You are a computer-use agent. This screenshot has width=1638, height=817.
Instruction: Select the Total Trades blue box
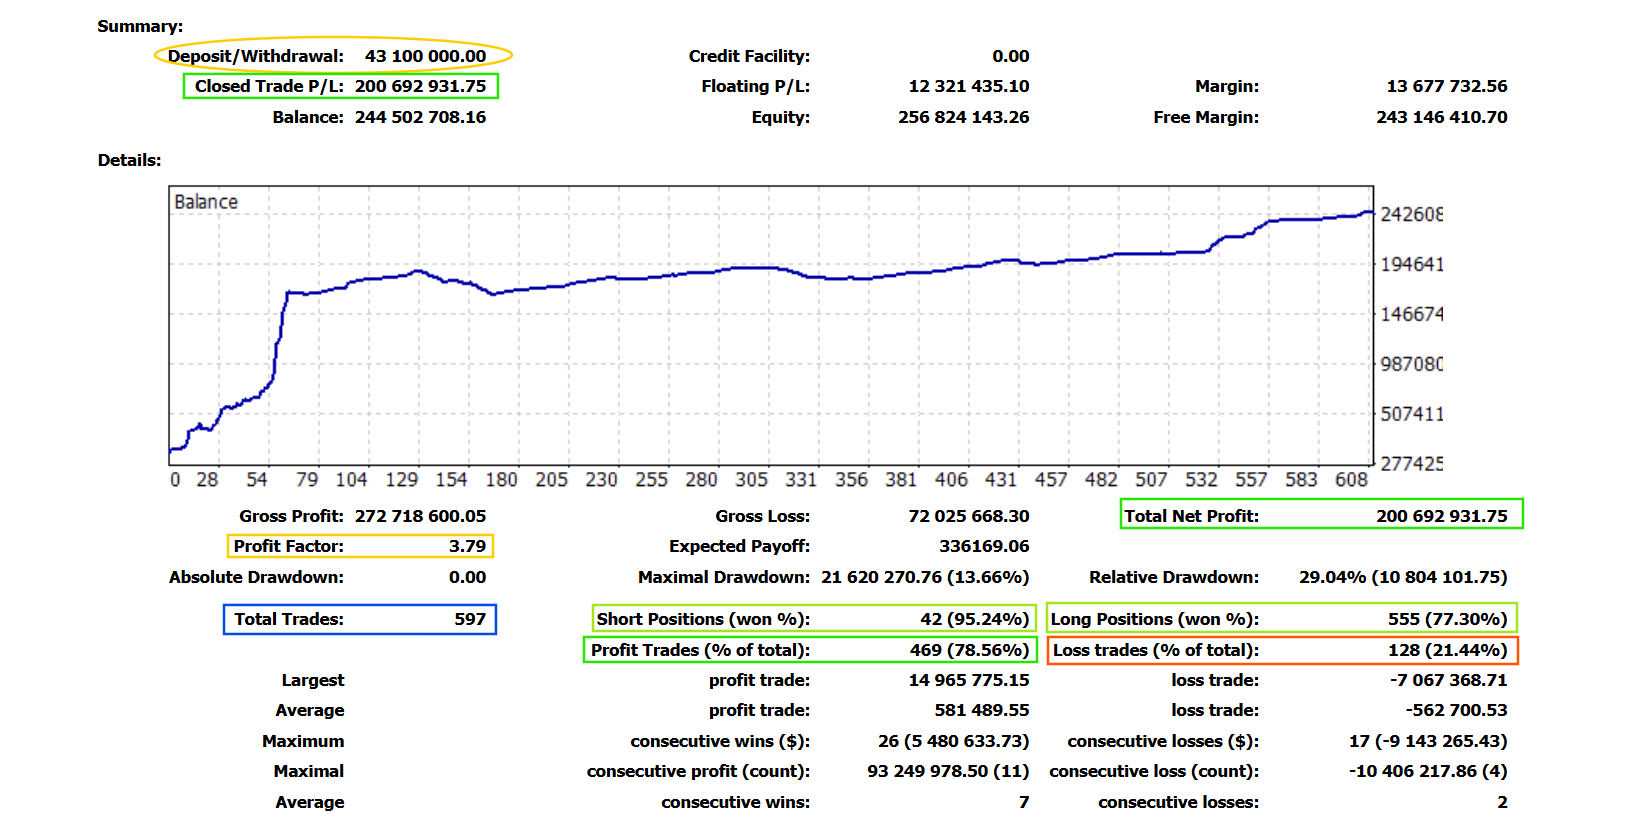(x=359, y=619)
